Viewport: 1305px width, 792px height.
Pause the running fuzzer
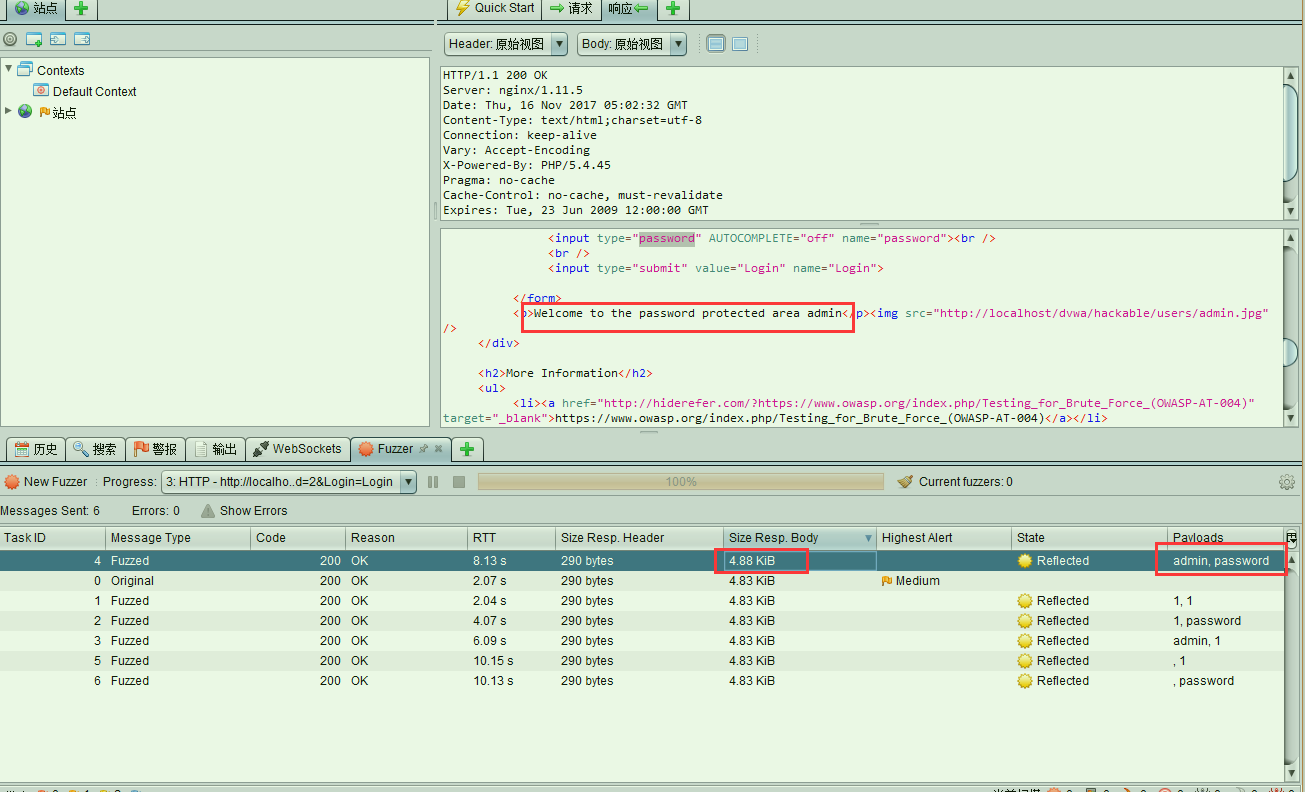click(433, 482)
